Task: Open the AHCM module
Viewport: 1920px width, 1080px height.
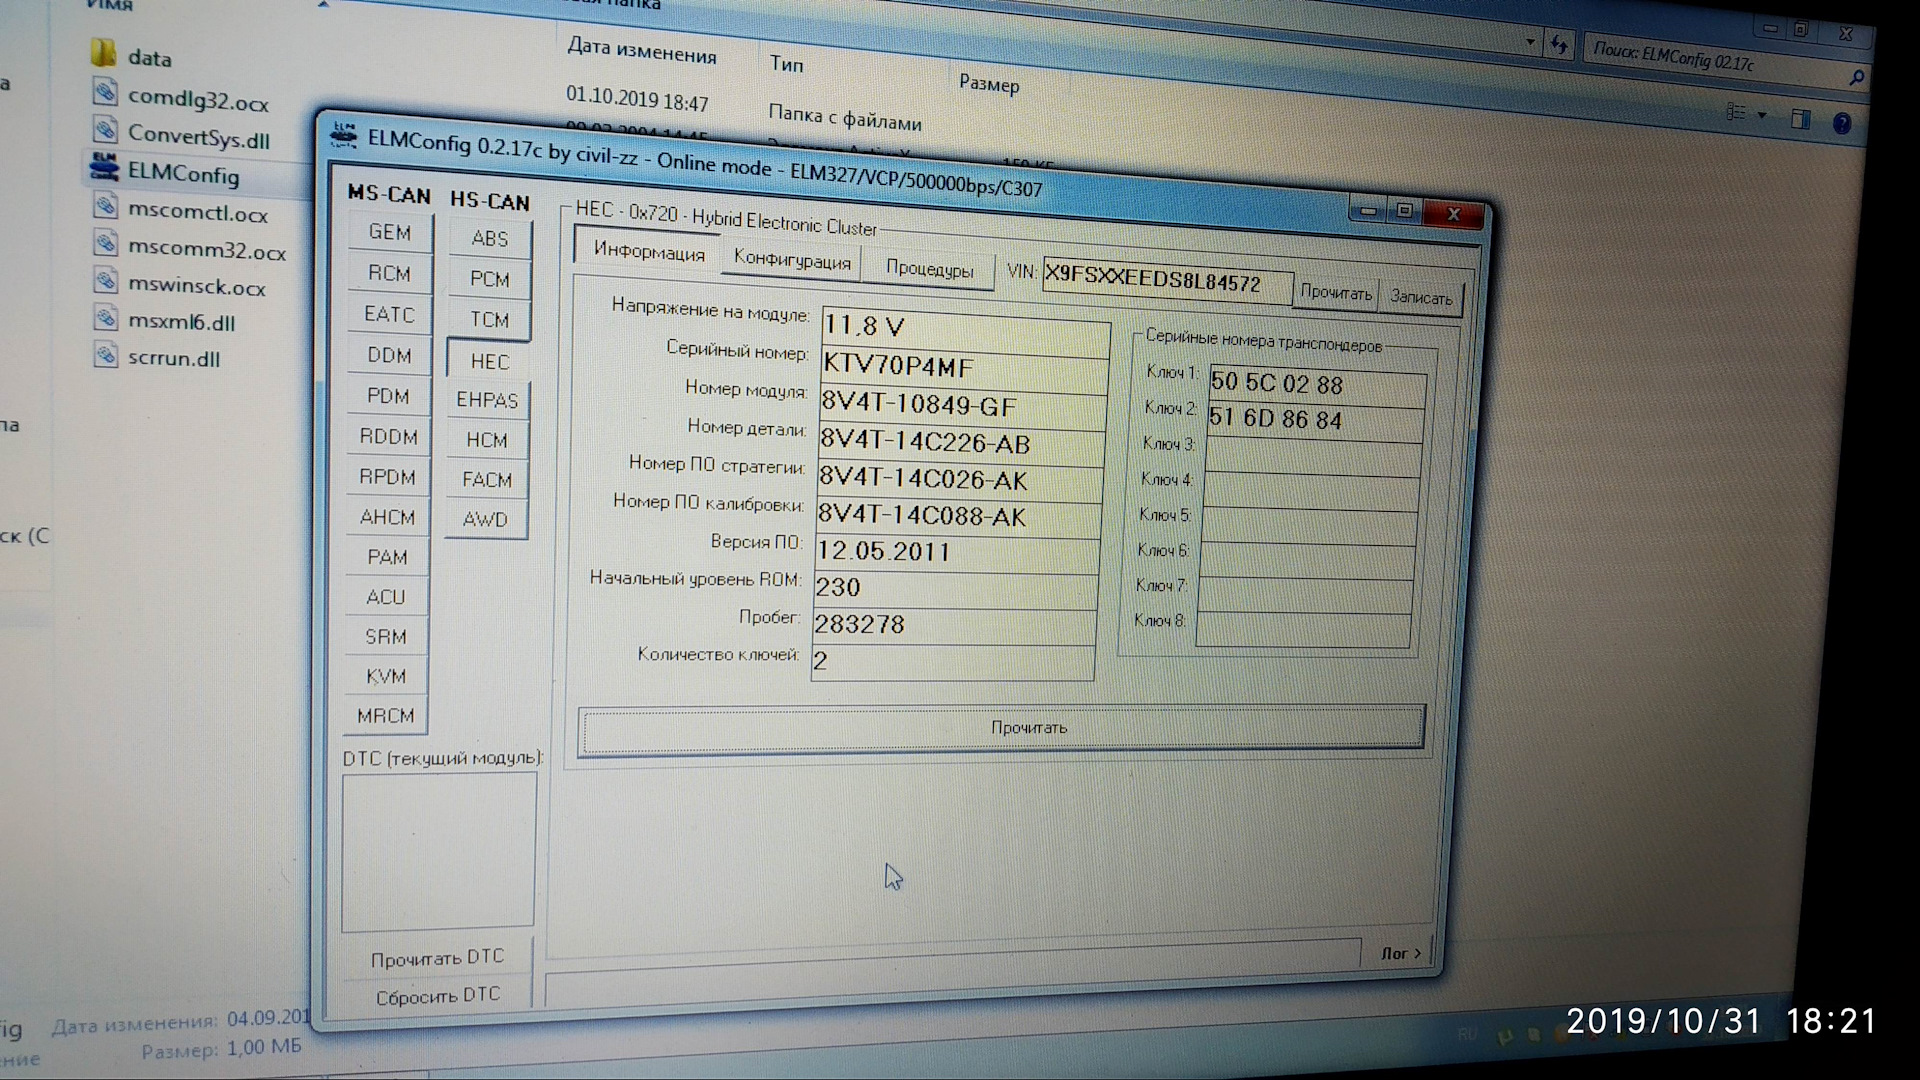Action: (387, 517)
